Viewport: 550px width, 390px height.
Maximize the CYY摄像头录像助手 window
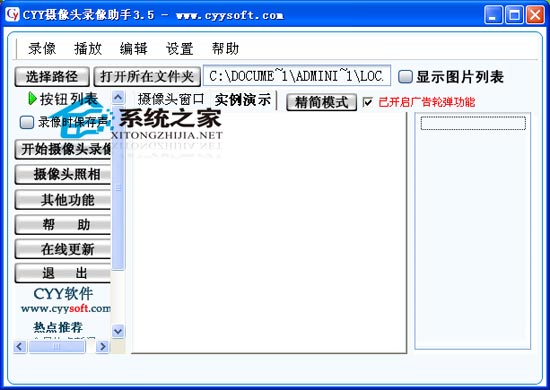[x=514, y=15]
